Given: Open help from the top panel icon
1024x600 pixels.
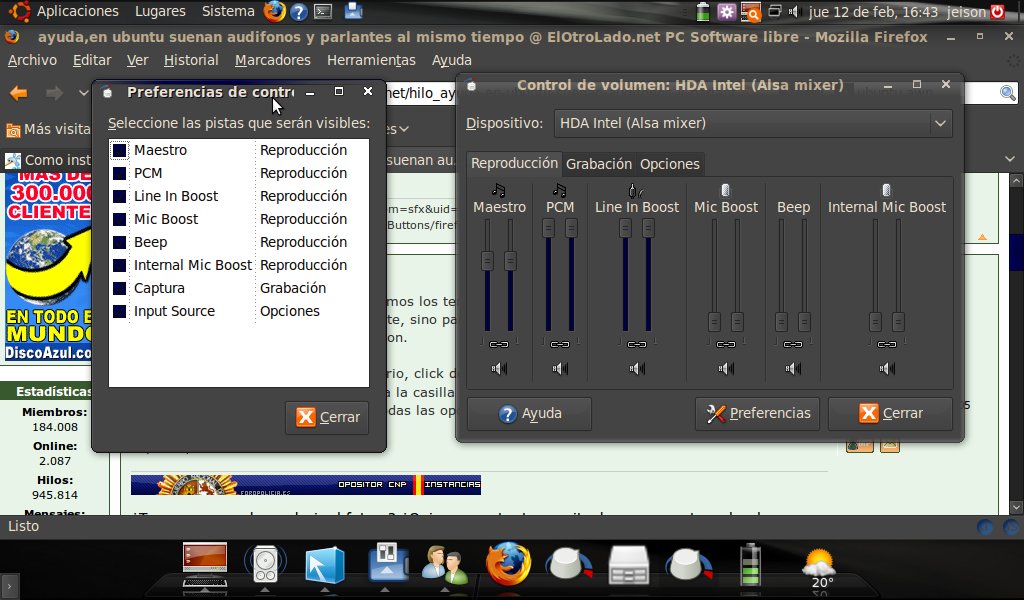Looking at the screenshot, I should [x=298, y=12].
